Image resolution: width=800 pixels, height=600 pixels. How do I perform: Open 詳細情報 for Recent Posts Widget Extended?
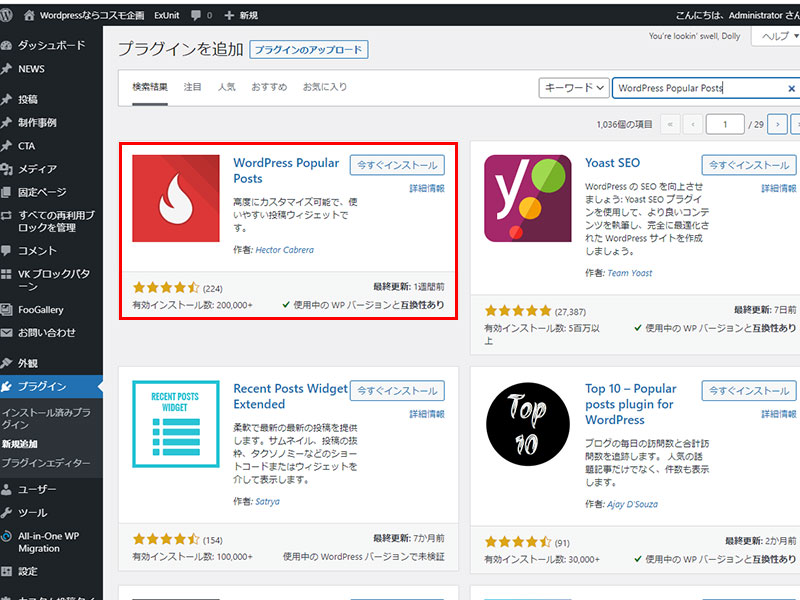coord(427,414)
